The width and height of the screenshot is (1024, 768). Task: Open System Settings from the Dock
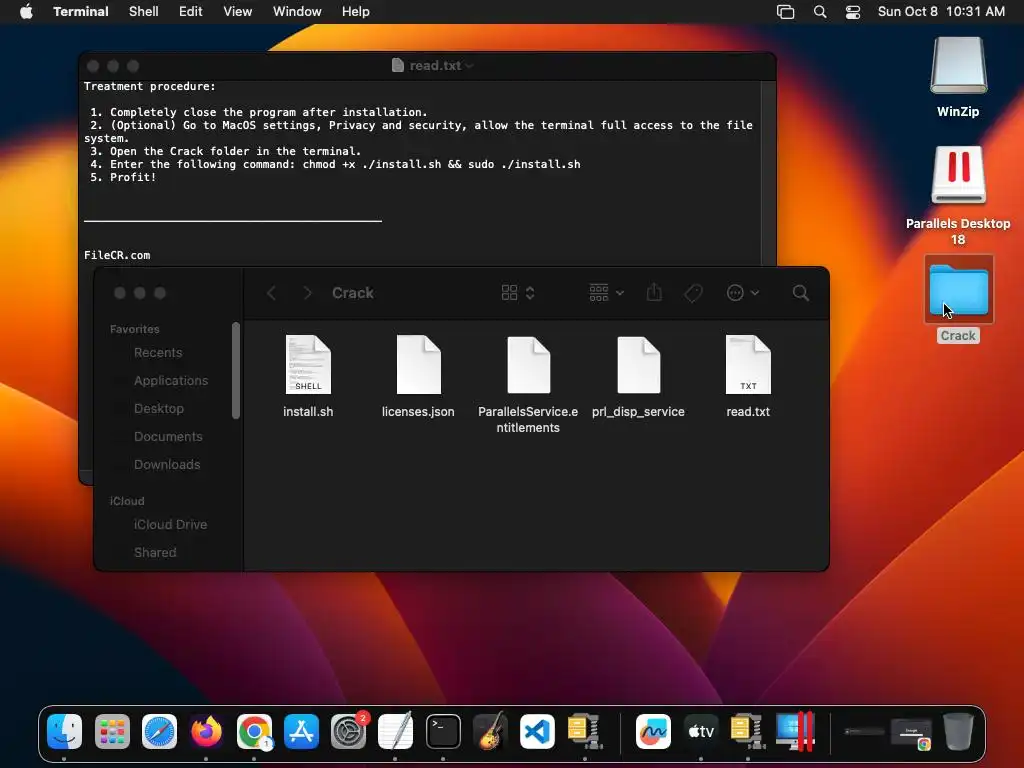349,731
